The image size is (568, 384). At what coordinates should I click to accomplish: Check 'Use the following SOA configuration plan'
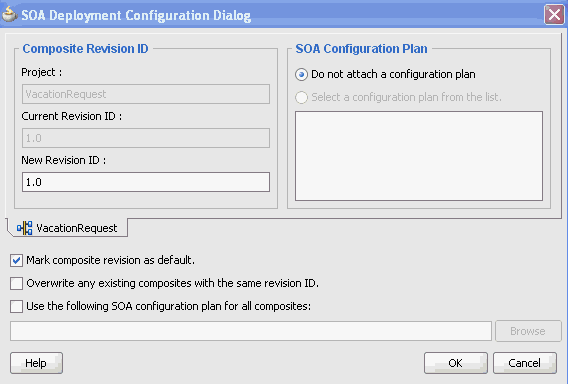pos(16,306)
